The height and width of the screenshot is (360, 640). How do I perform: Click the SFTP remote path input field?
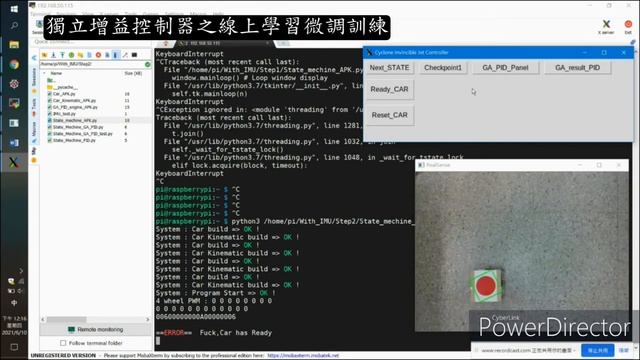(x=92, y=64)
